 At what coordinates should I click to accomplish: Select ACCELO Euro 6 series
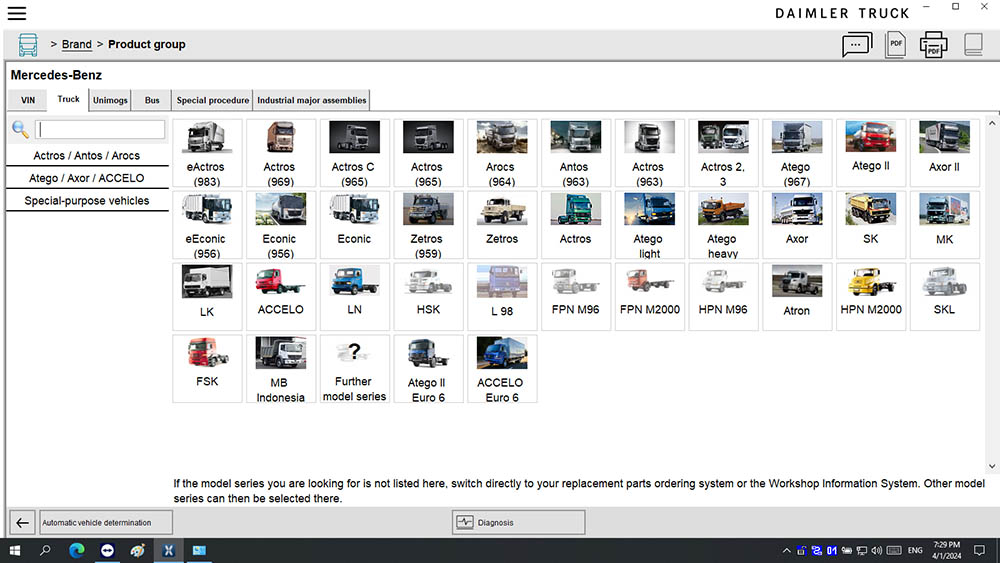click(x=502, y=369)
